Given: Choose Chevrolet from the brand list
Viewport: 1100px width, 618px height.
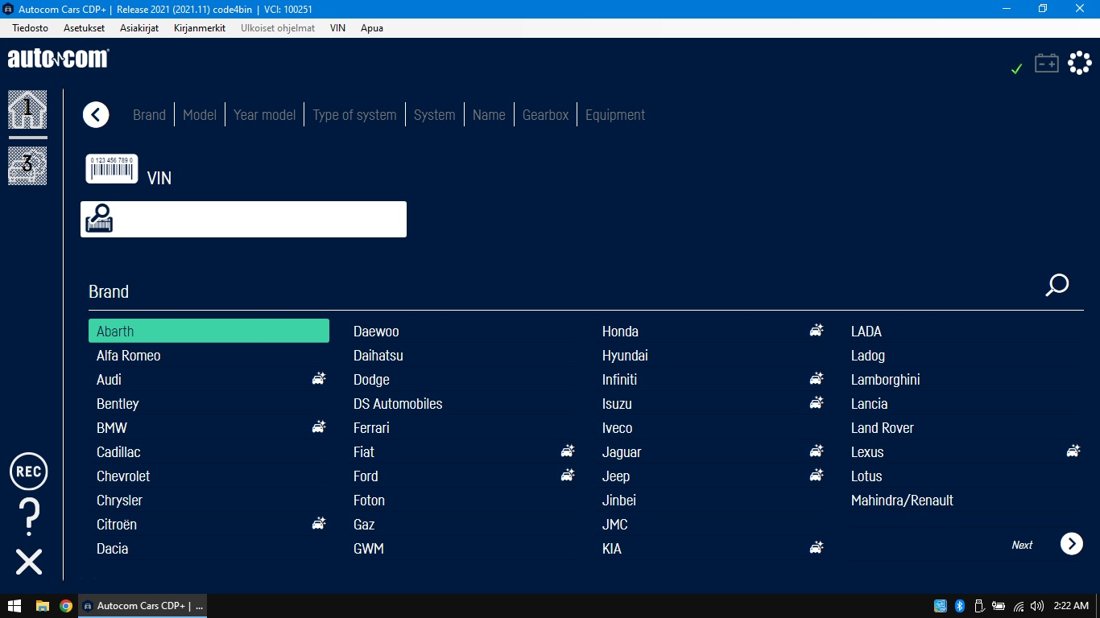Looking at the screenshot, I should 123,476.
